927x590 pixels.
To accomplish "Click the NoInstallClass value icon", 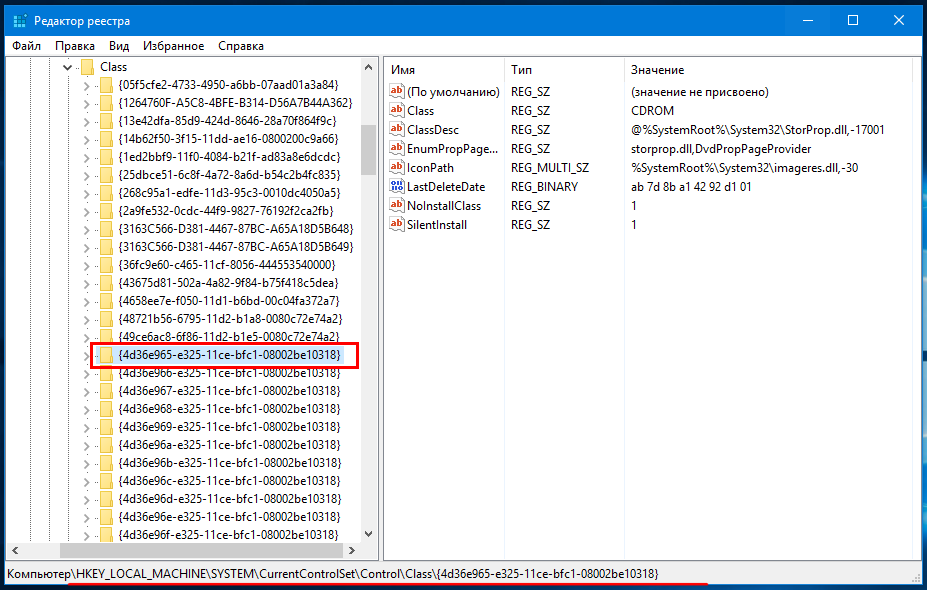I will pyautogui.click(x=397, y=205).
